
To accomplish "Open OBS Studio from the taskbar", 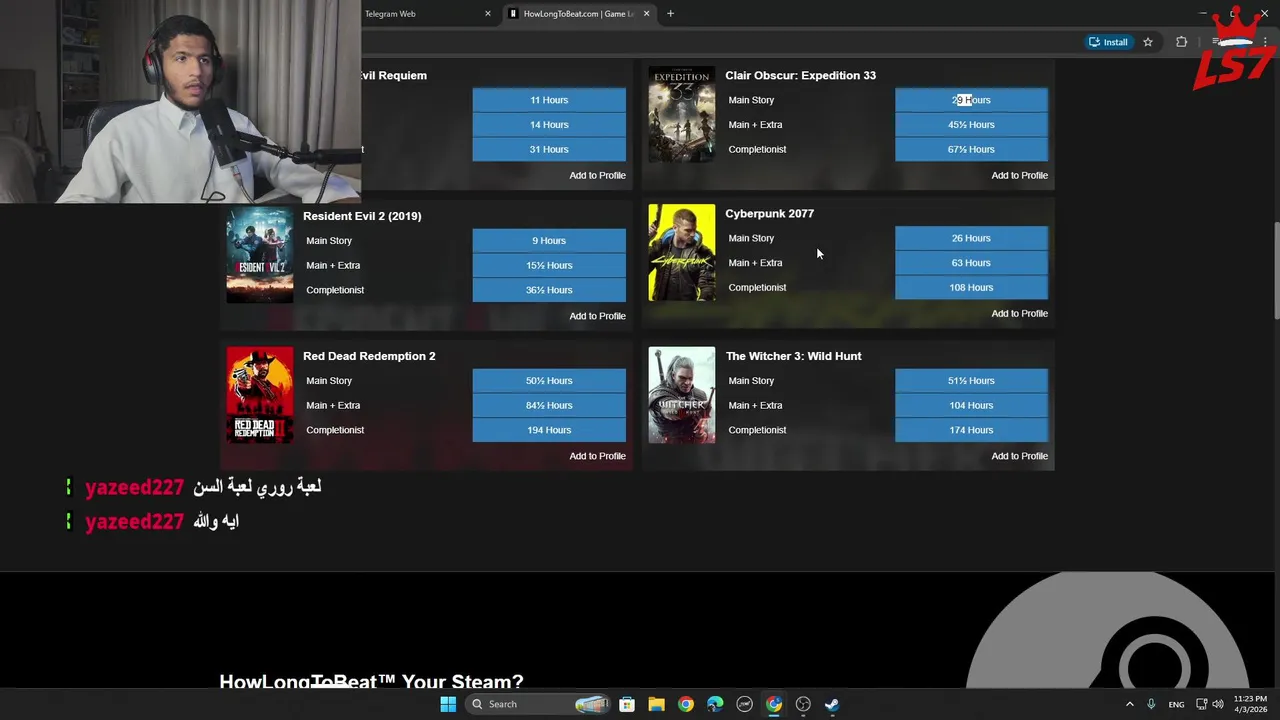I will (803, 704).
